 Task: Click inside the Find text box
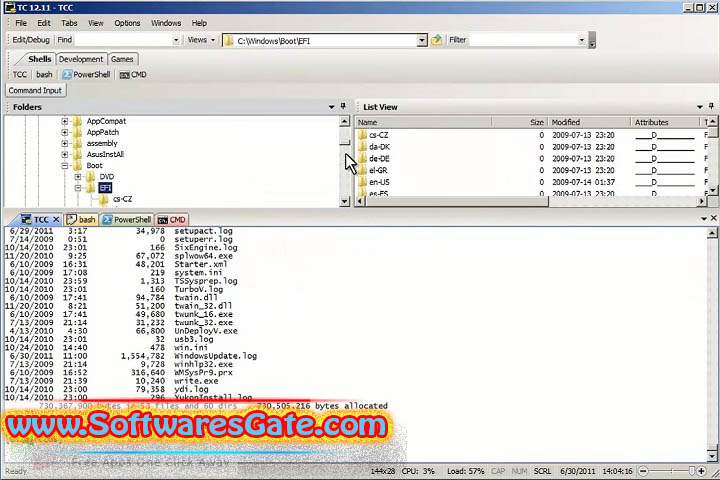coord(123,40)
